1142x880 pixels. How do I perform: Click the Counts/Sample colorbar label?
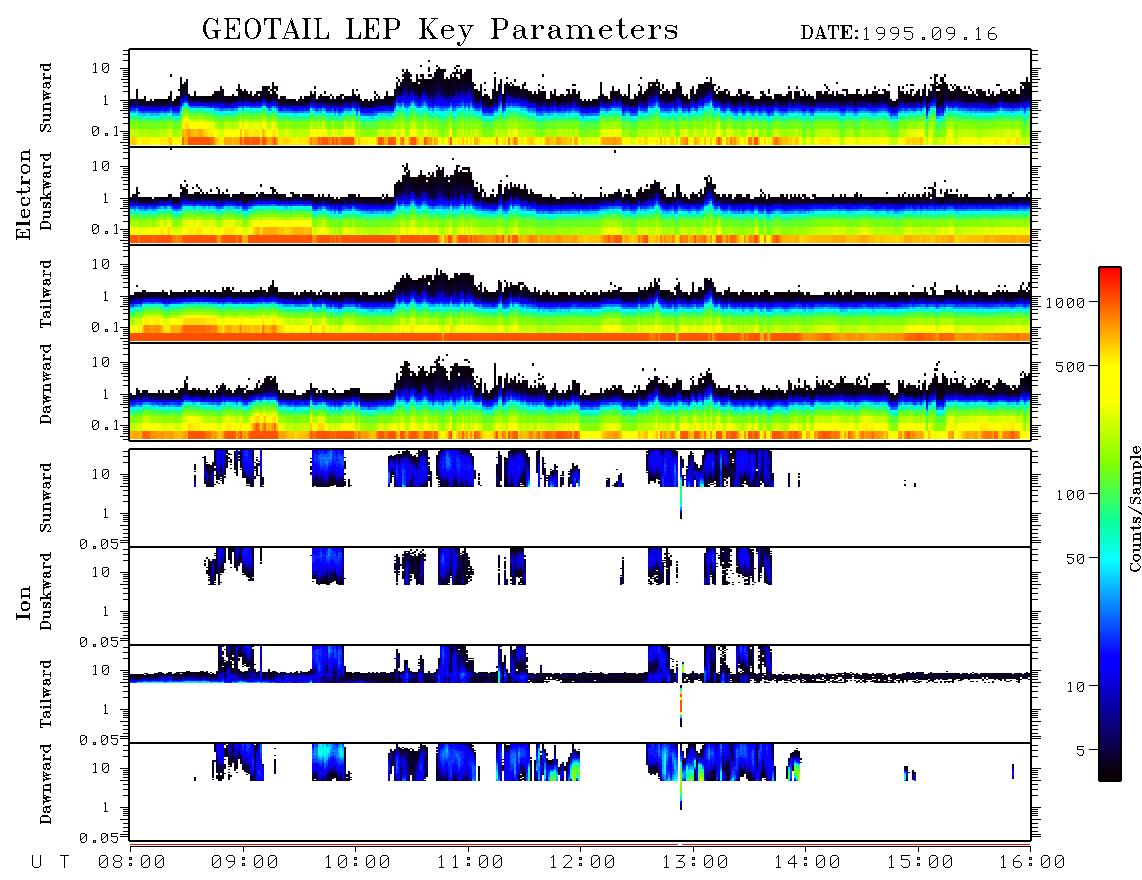(x=1135, y=508)
